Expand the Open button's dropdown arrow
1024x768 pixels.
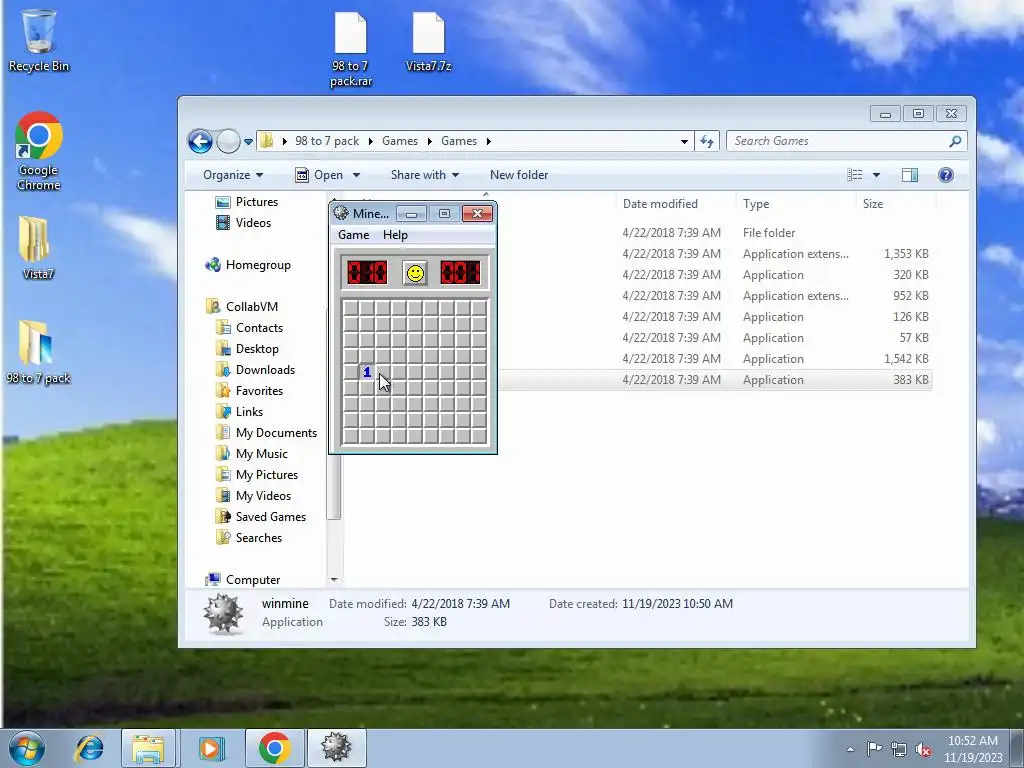coord(356,175)
